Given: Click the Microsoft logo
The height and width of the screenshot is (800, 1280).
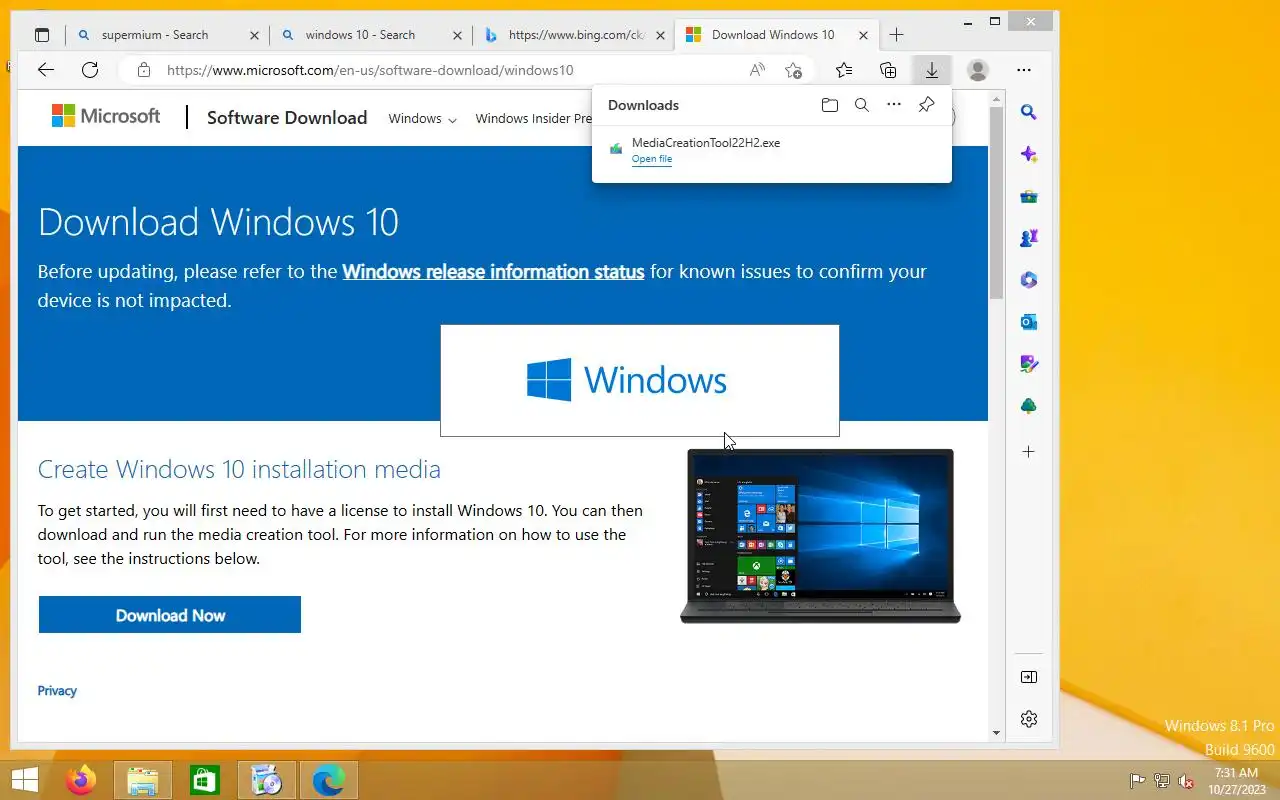Looking at the screenshot, I should point(106,116).
